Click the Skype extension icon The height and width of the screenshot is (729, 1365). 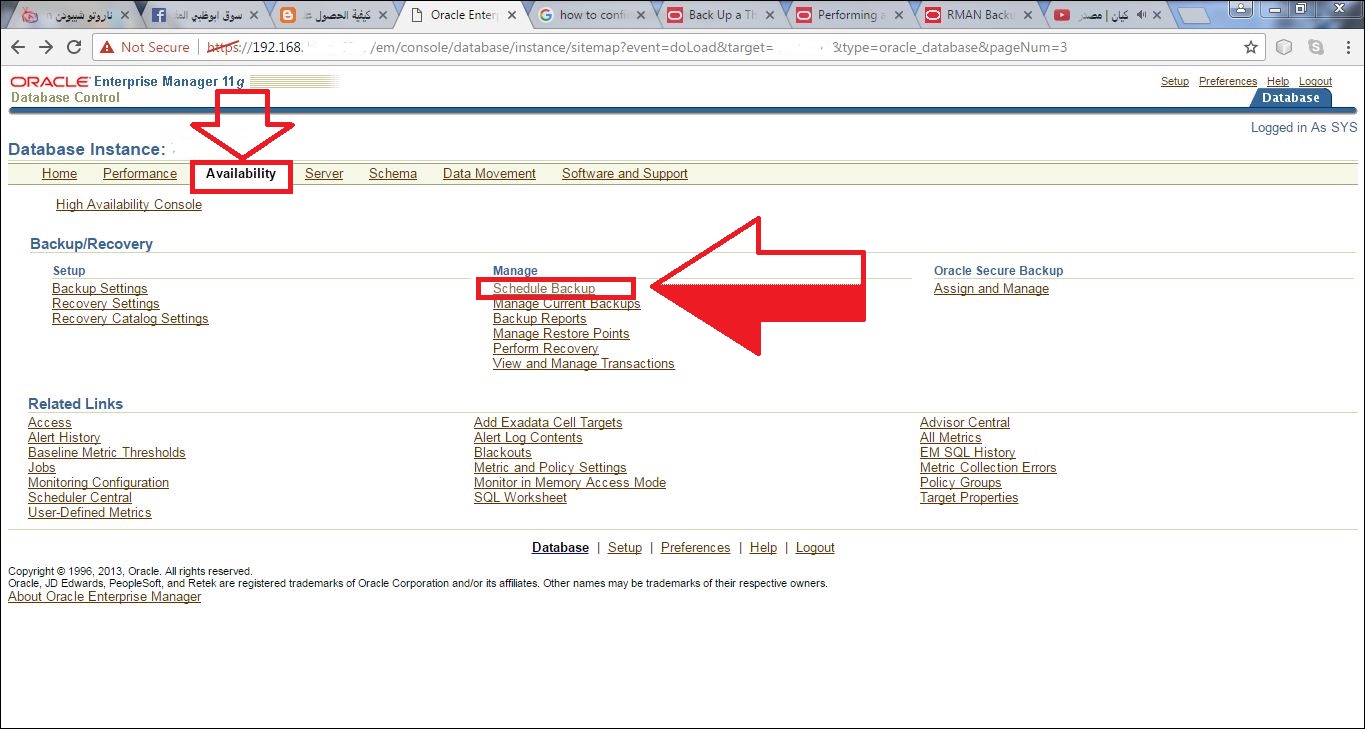(1315, 47)
